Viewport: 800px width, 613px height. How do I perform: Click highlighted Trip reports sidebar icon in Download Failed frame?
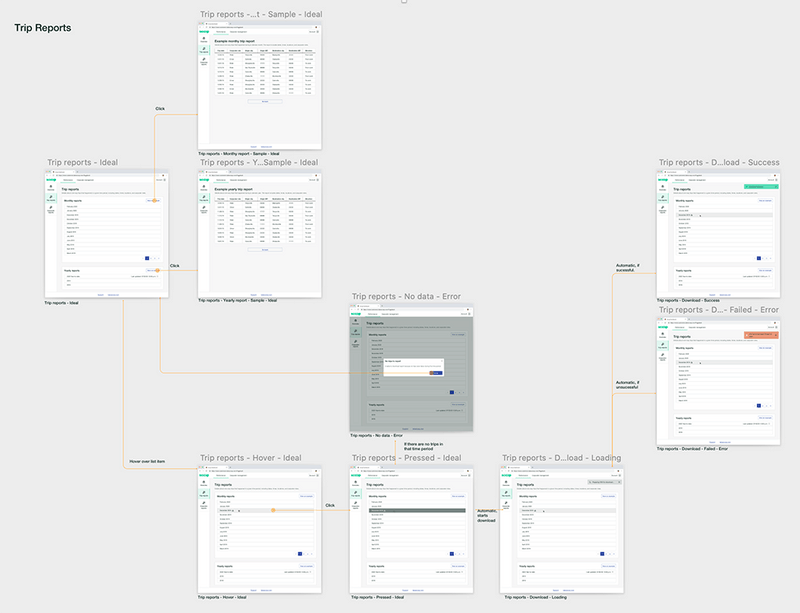pos(662,346)
